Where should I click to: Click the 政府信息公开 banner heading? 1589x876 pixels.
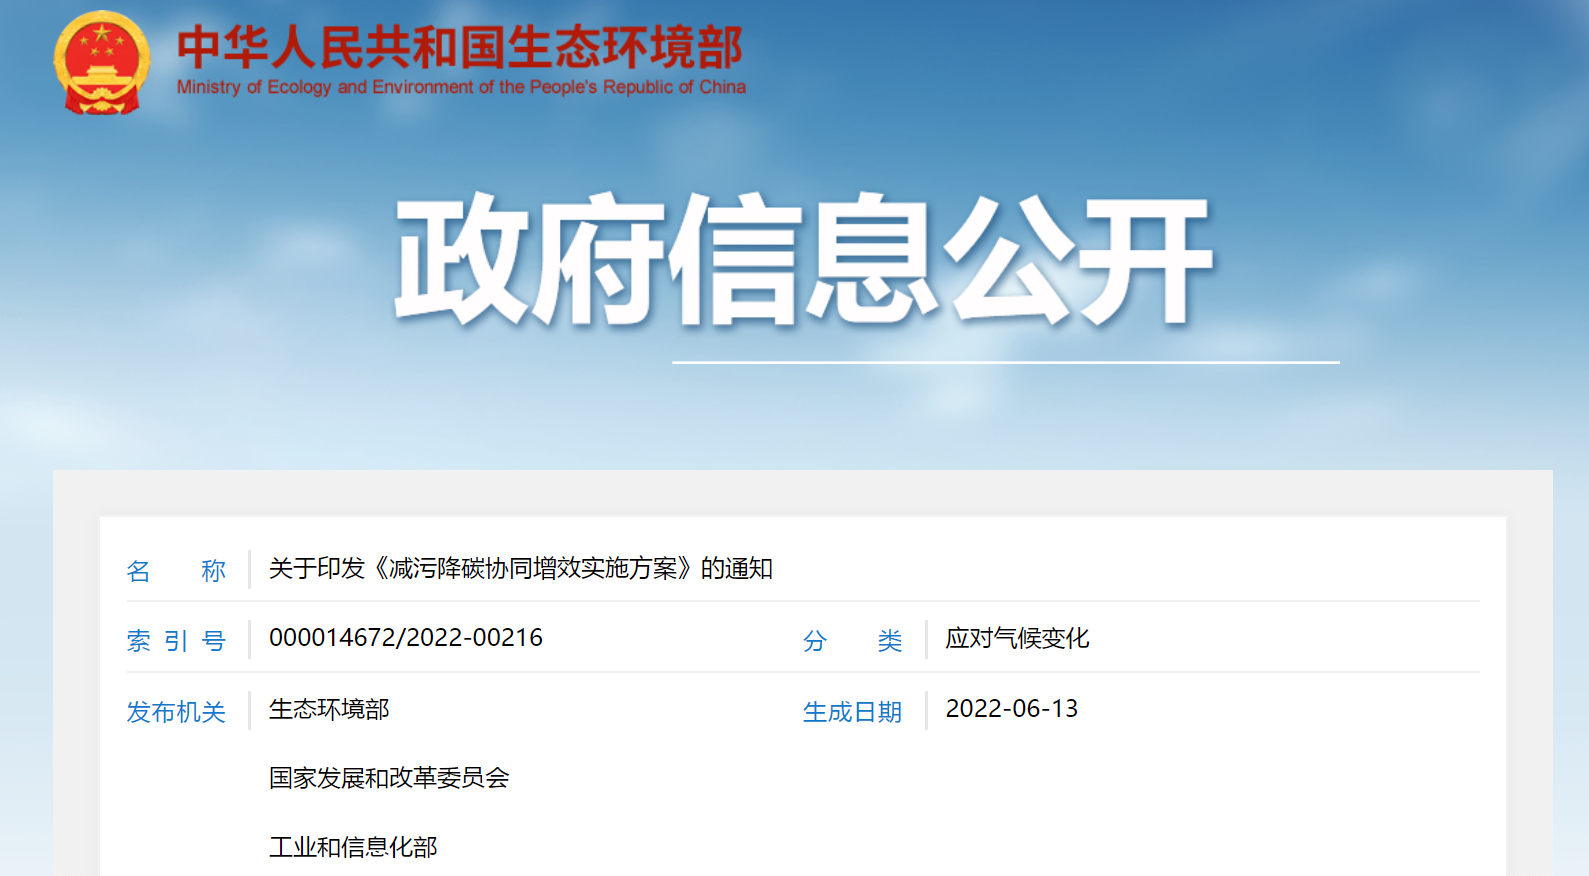pos(804,260)
